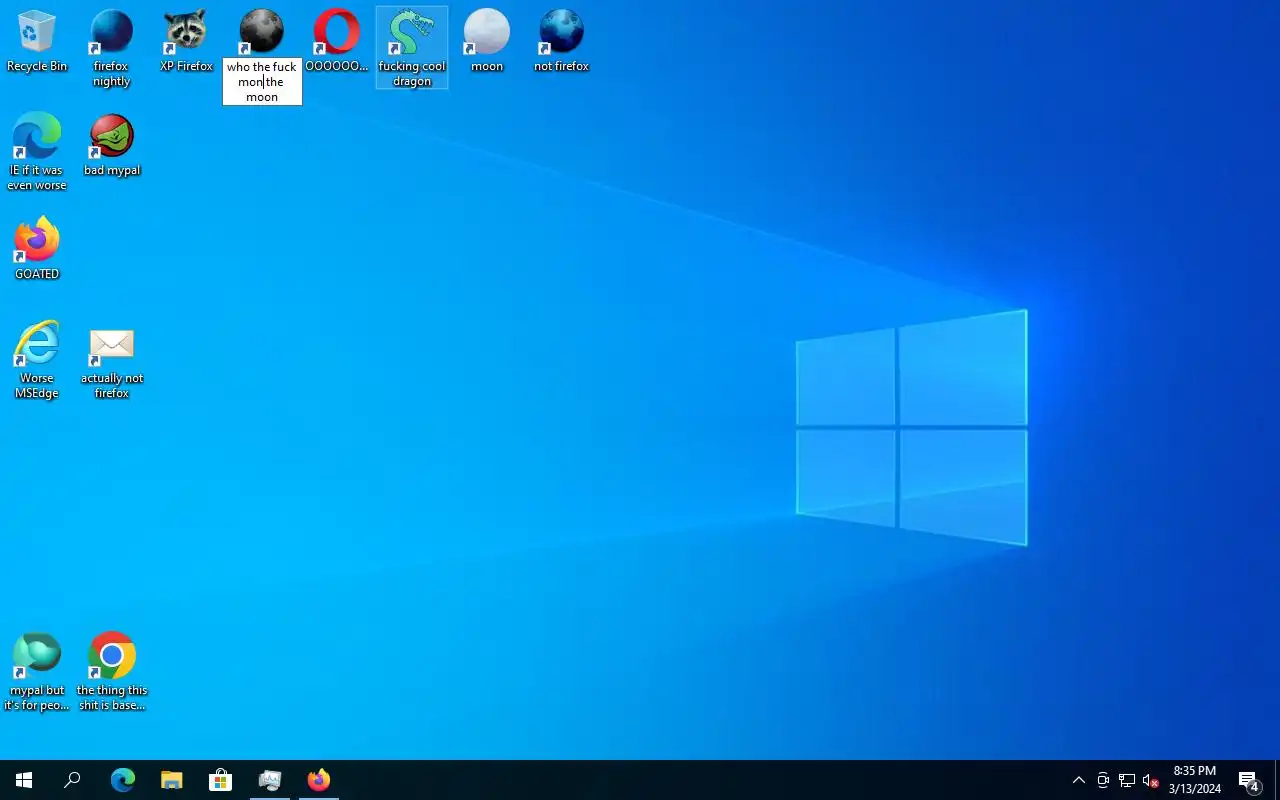This screenshot has width=1280, height=800.
Task: Open the Windows Start menu
Action: (24, 780)
